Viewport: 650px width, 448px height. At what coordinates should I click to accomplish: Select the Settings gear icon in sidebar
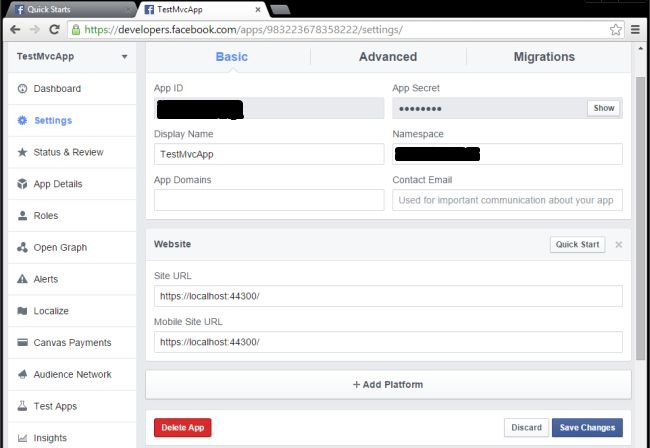coord(22,120)
